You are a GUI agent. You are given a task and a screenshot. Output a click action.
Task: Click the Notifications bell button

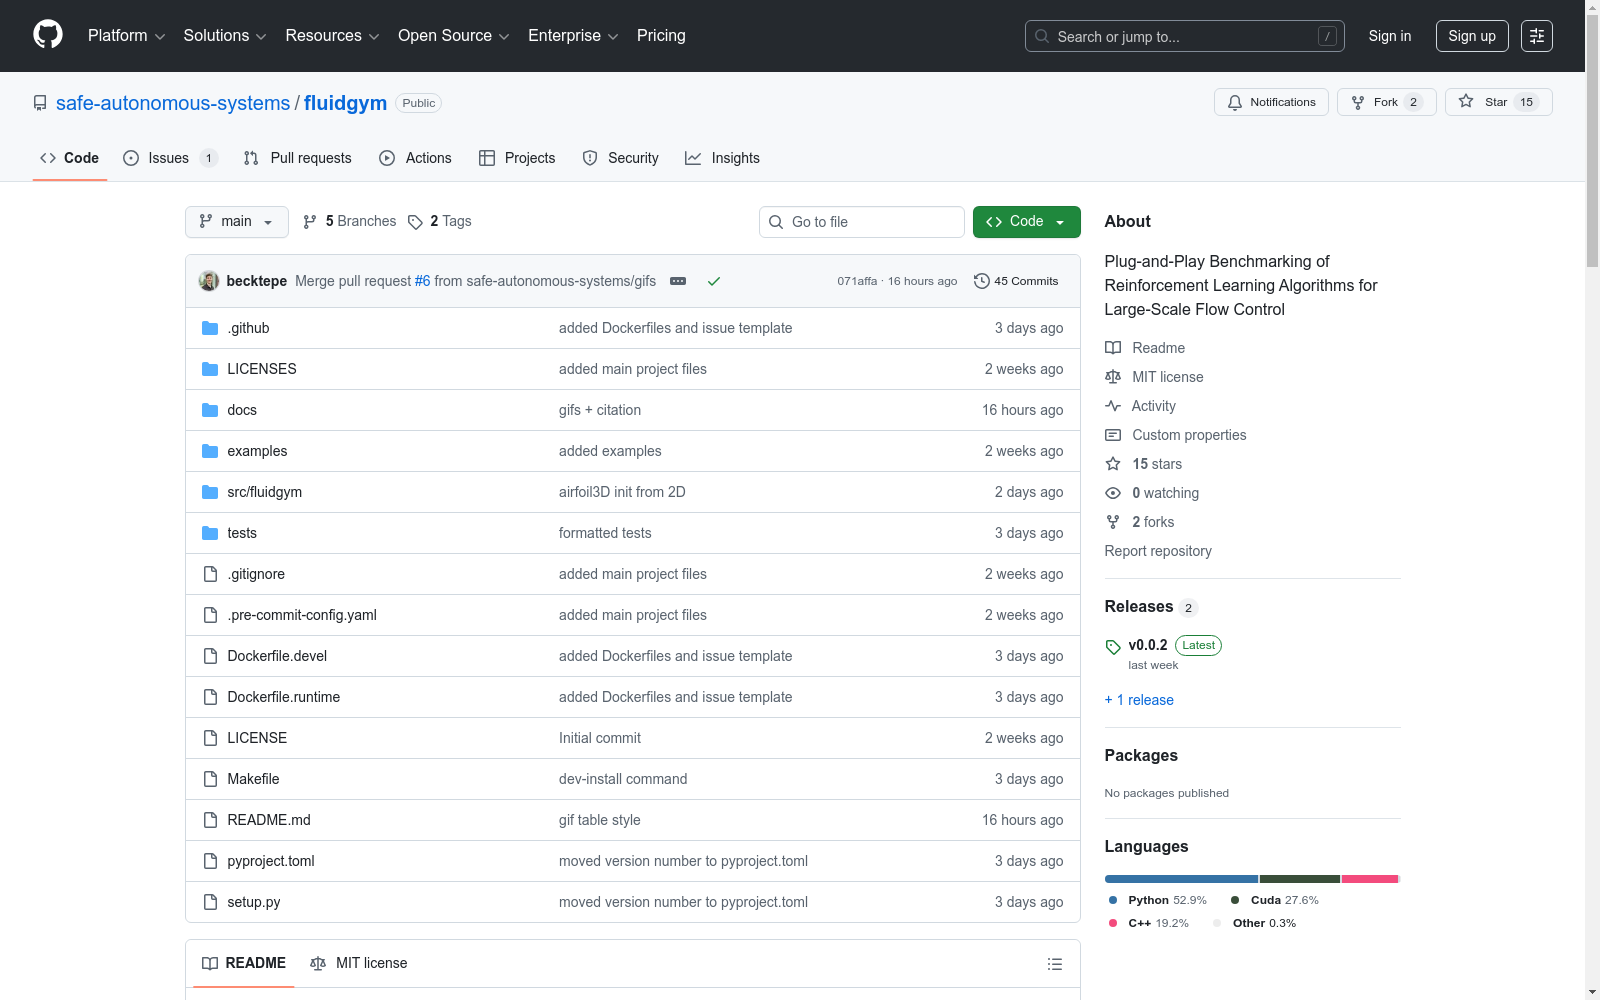pyautogui.click(x=1271, y=102)
